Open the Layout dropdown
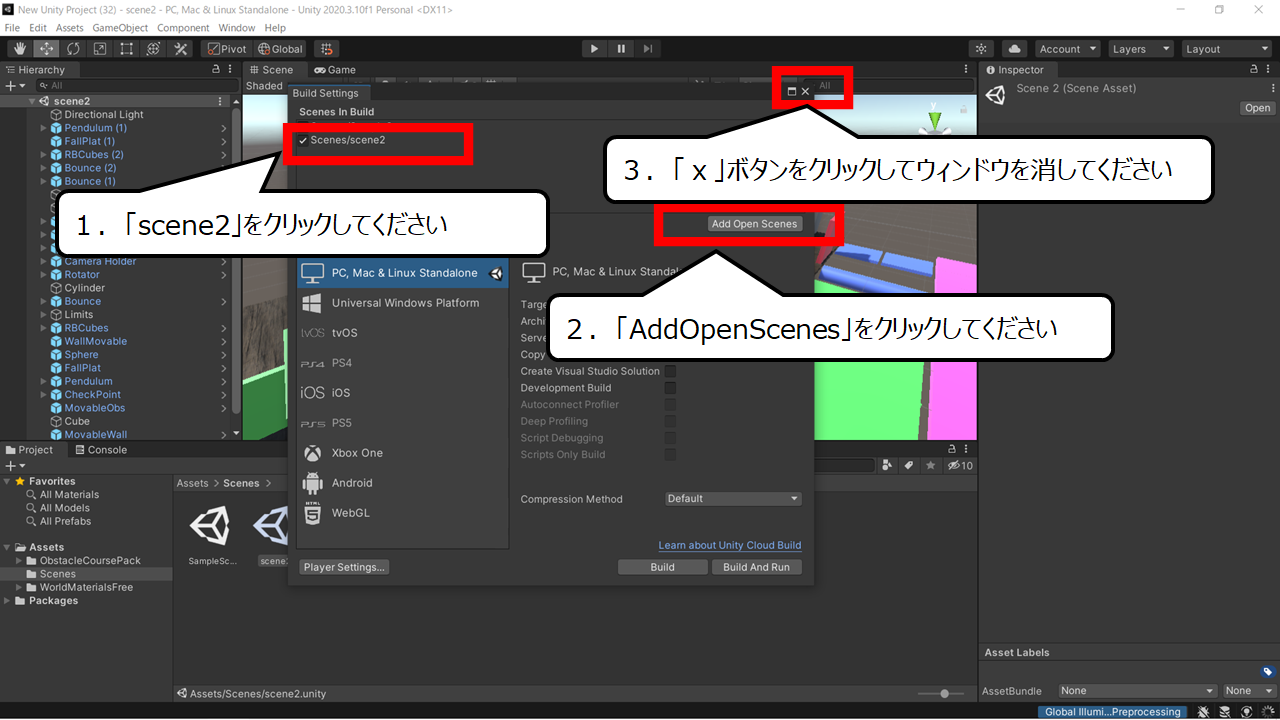This screenshot has width=1280, height=720. [x=1226, y=49]
